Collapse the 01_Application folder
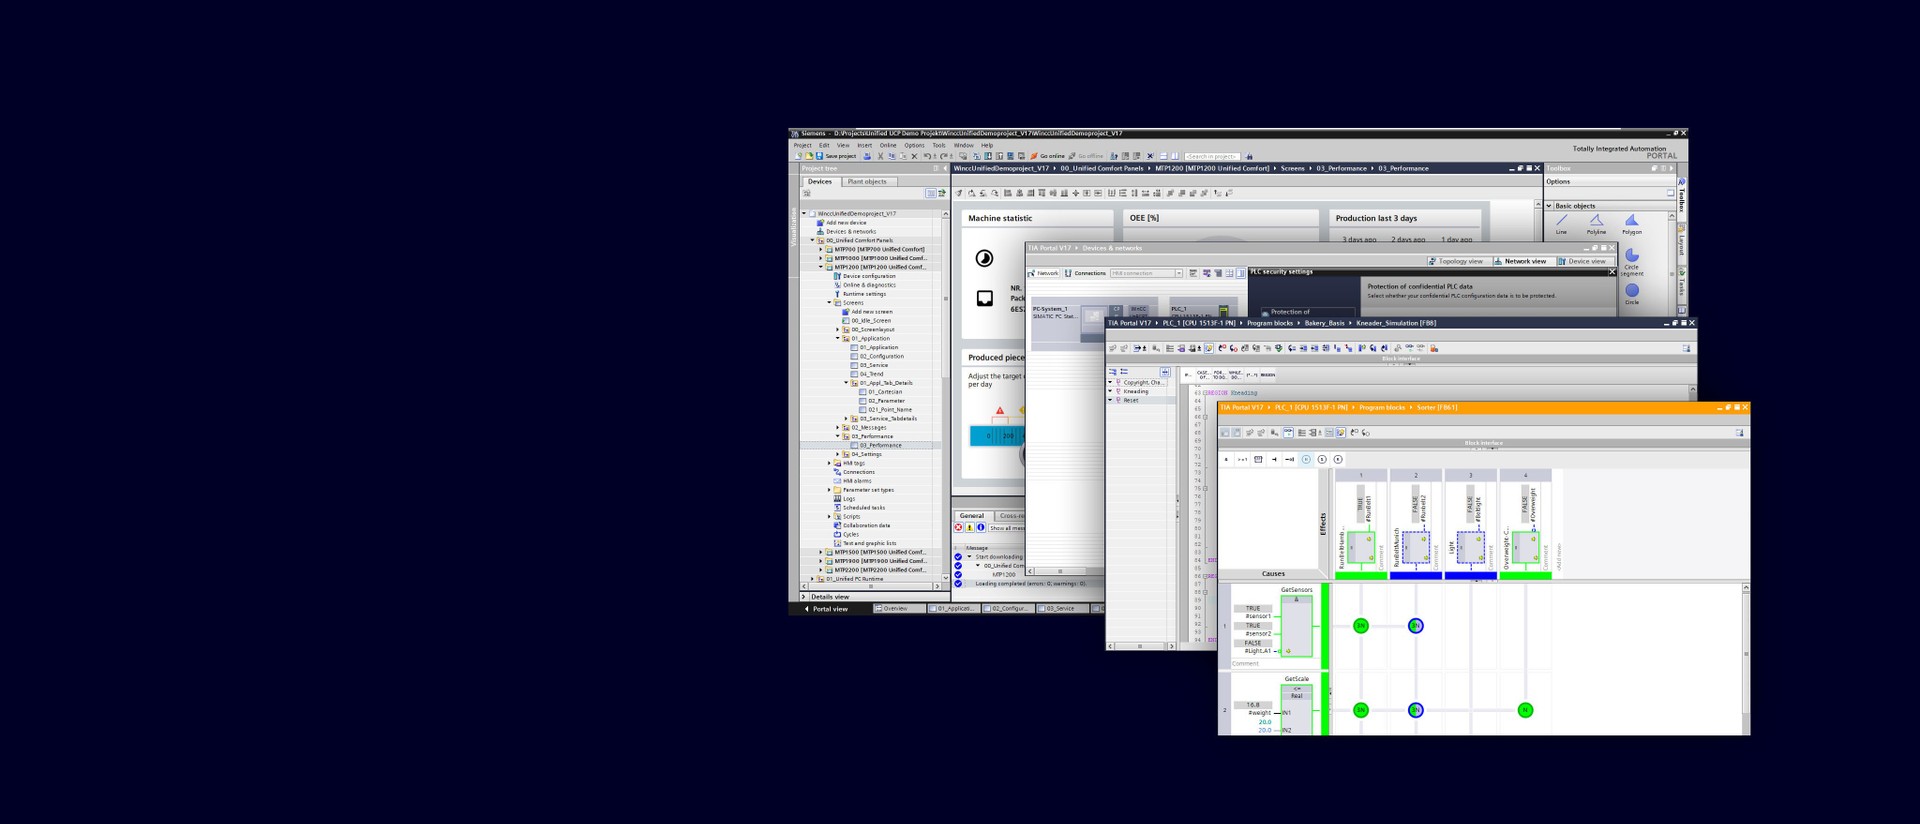 coord(838,339)
